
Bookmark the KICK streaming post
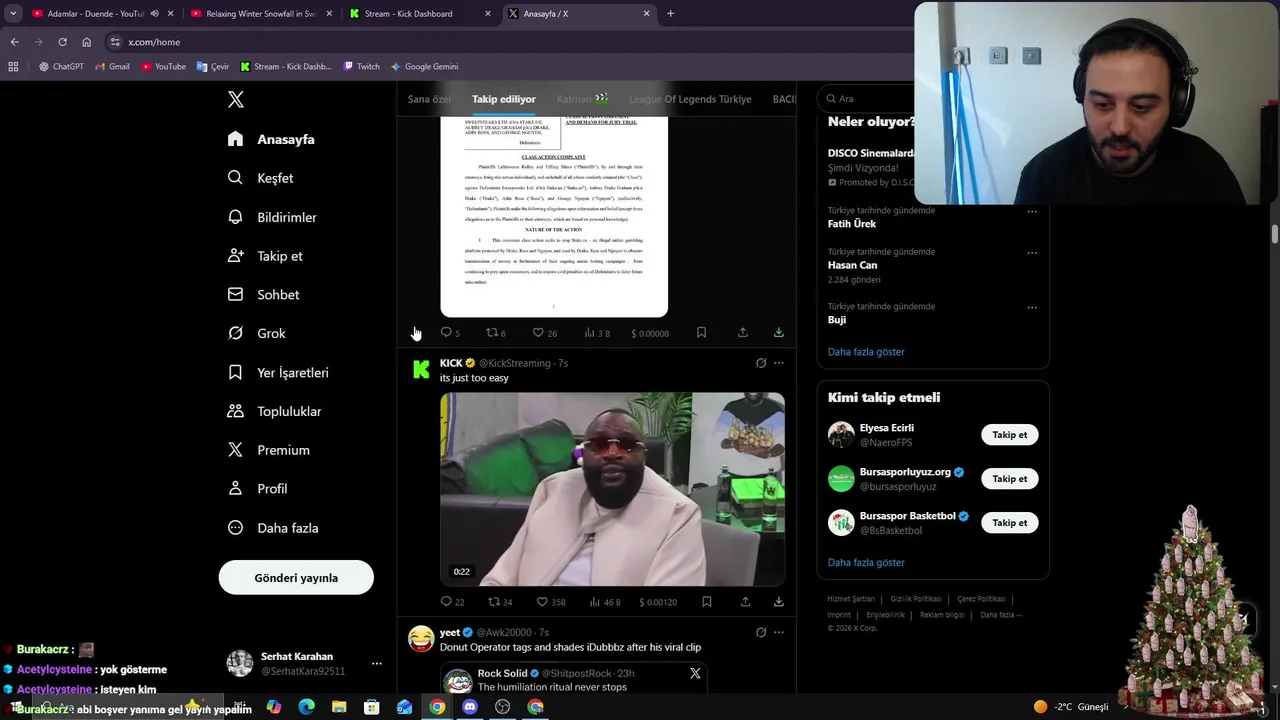click(x=707, y=602)
